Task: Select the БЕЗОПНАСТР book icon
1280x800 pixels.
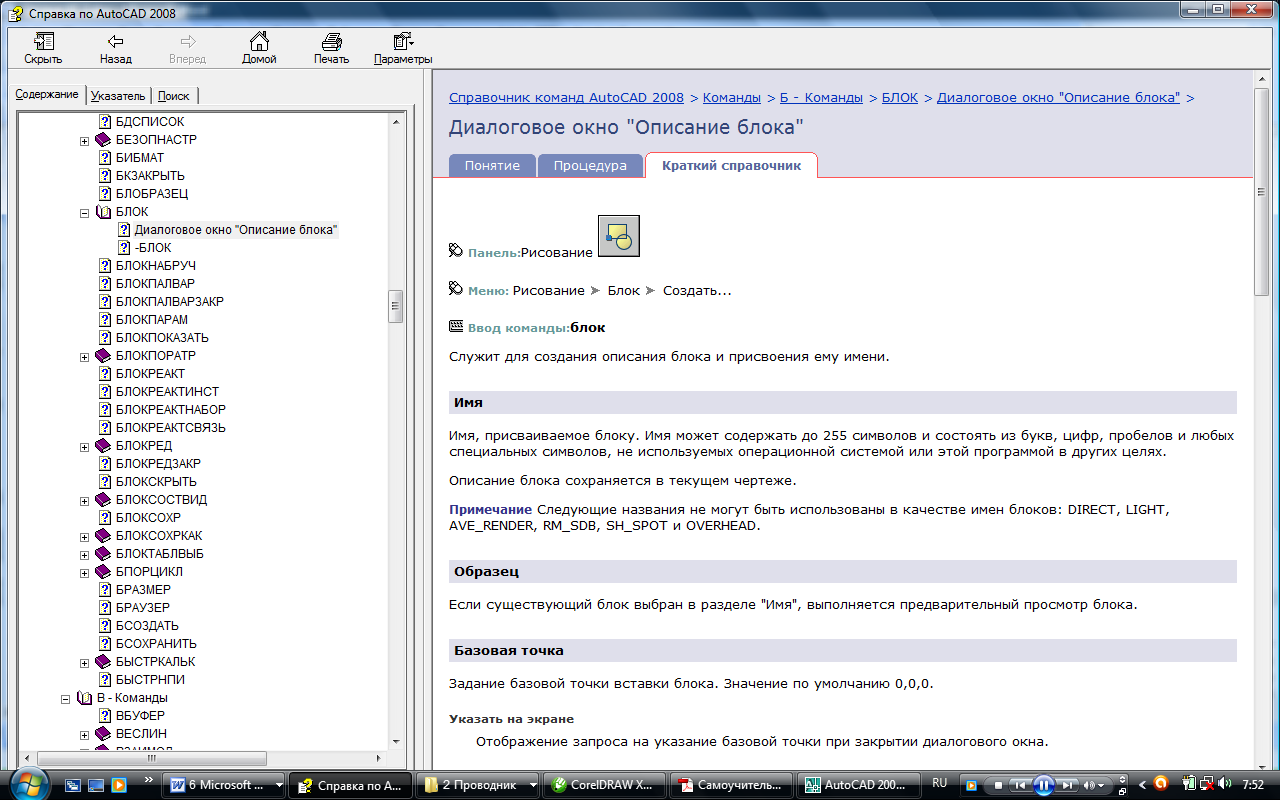Action: (x=104, y=140)
